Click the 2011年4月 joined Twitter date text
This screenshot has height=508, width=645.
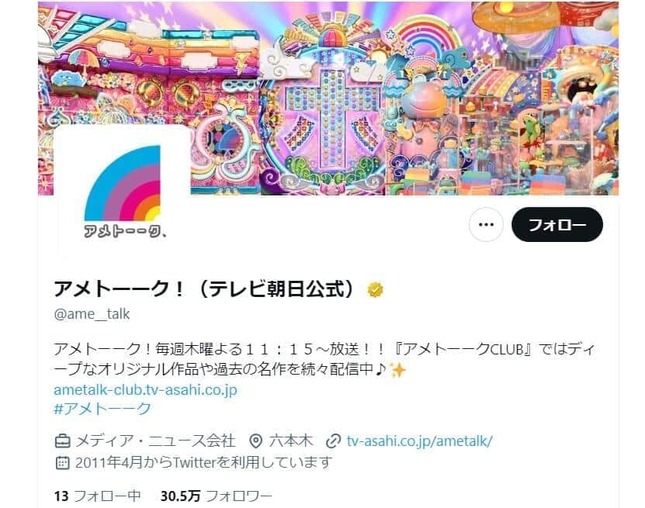[x=109, y=463]
